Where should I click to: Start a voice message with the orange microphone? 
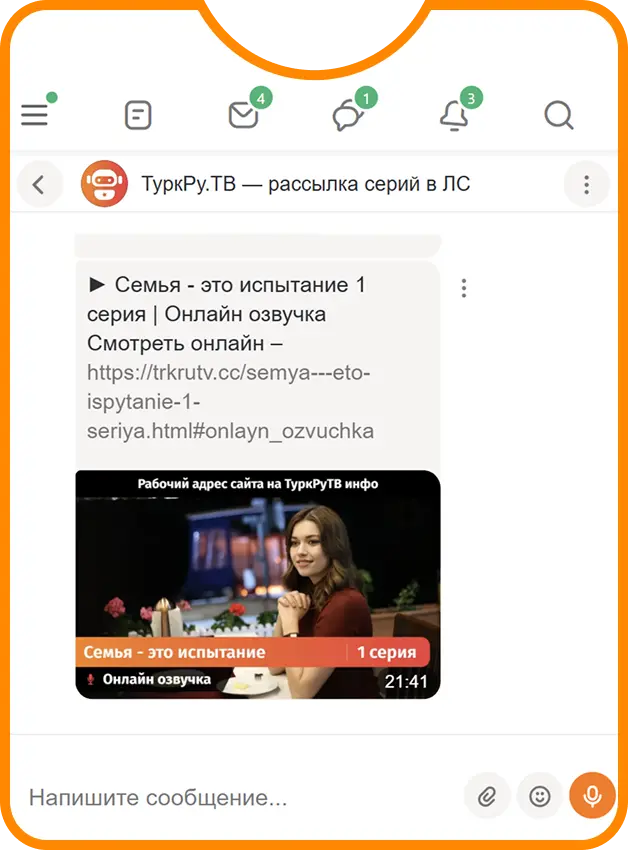click(x=592, y=796)
